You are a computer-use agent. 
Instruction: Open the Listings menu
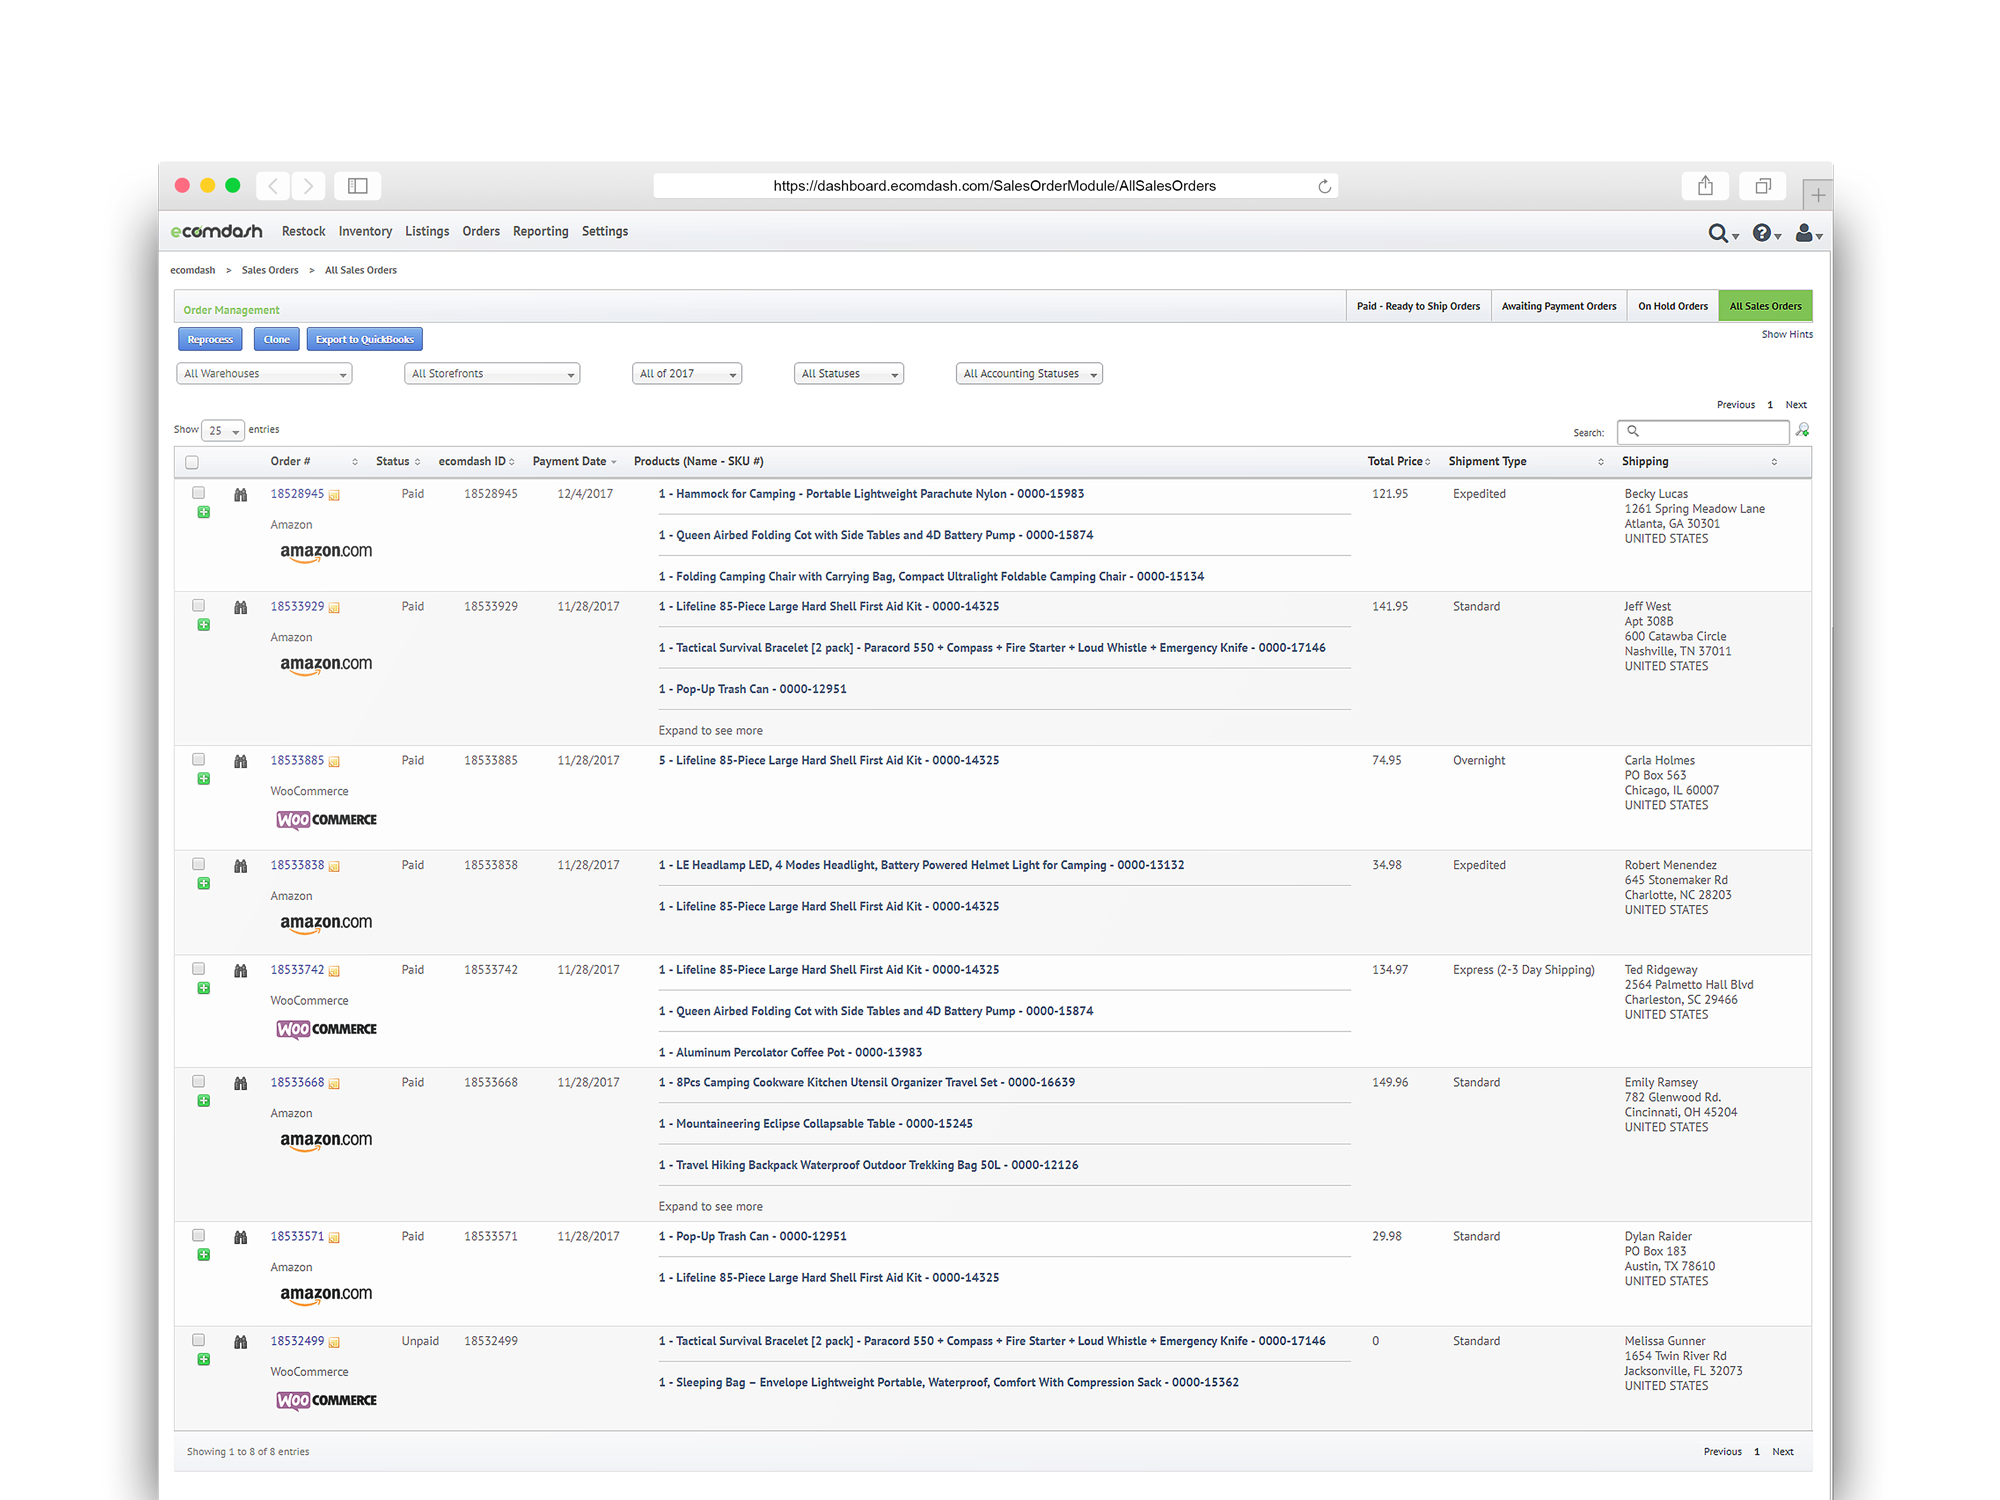click(x=427, y=232)
